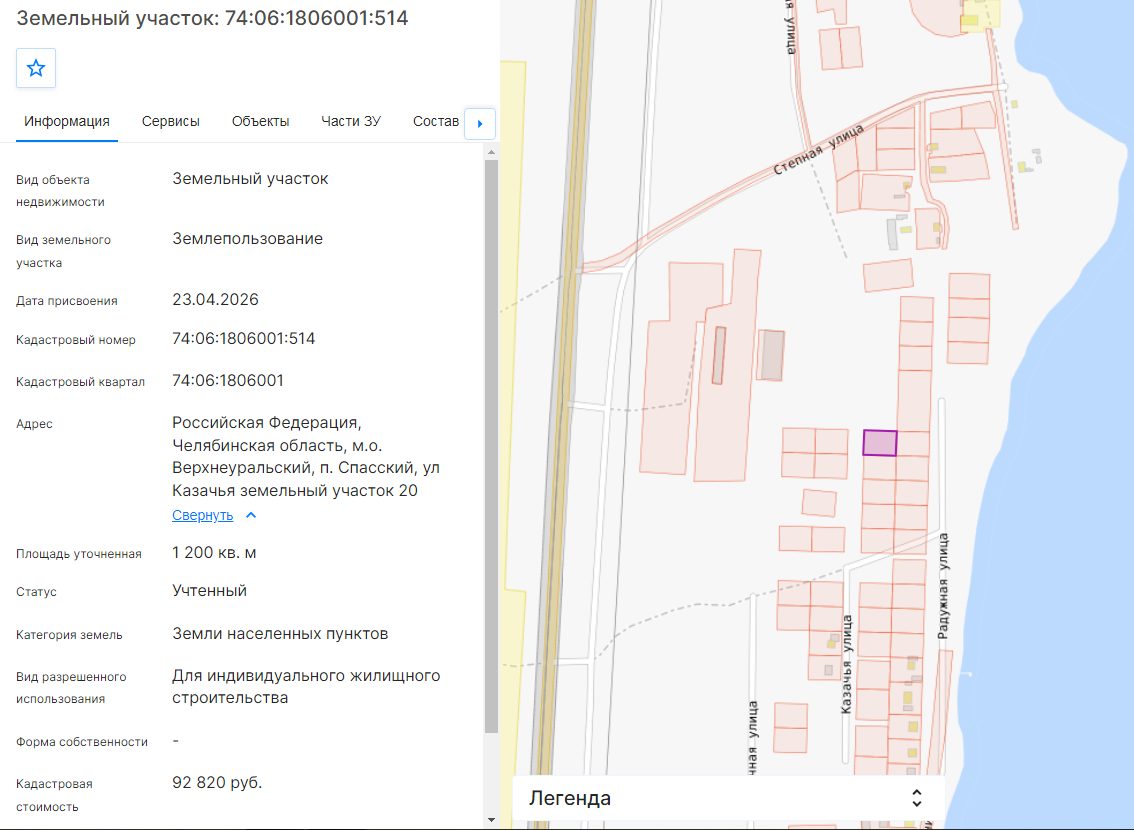This screenshot has width=1134, height=830.
Task: Collapse address with Свернуть link
Action: click(202, 515)
